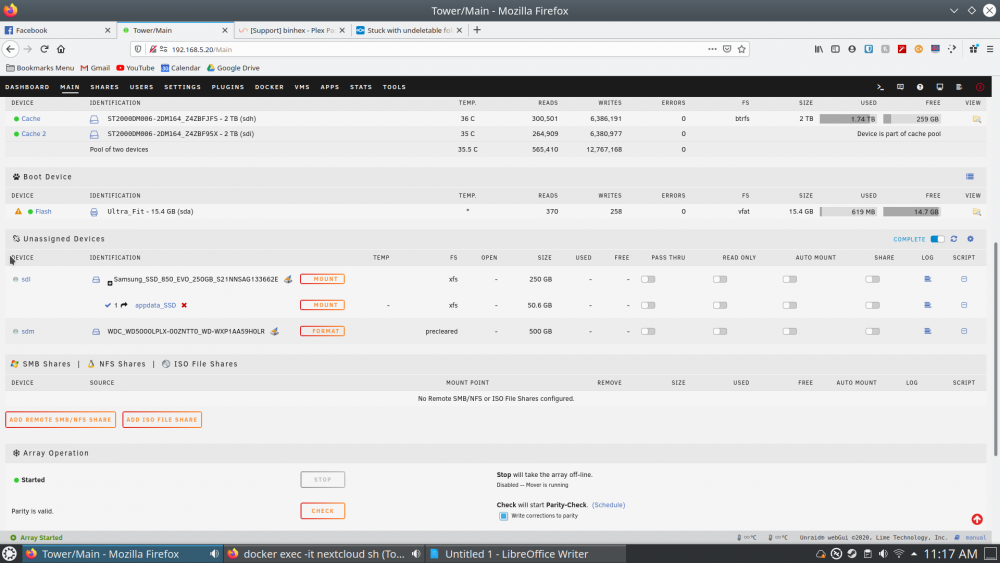This screenshot has height=563, width=1000.
Task: Click ADD REMOTE SMB/NFS SHARE button
Action: 61,420
